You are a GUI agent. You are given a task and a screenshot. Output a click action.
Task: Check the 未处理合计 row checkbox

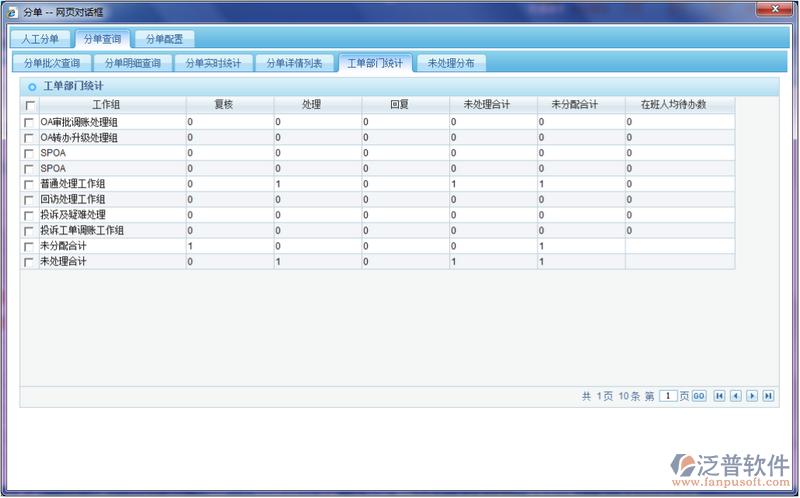[x=29, y=262]
